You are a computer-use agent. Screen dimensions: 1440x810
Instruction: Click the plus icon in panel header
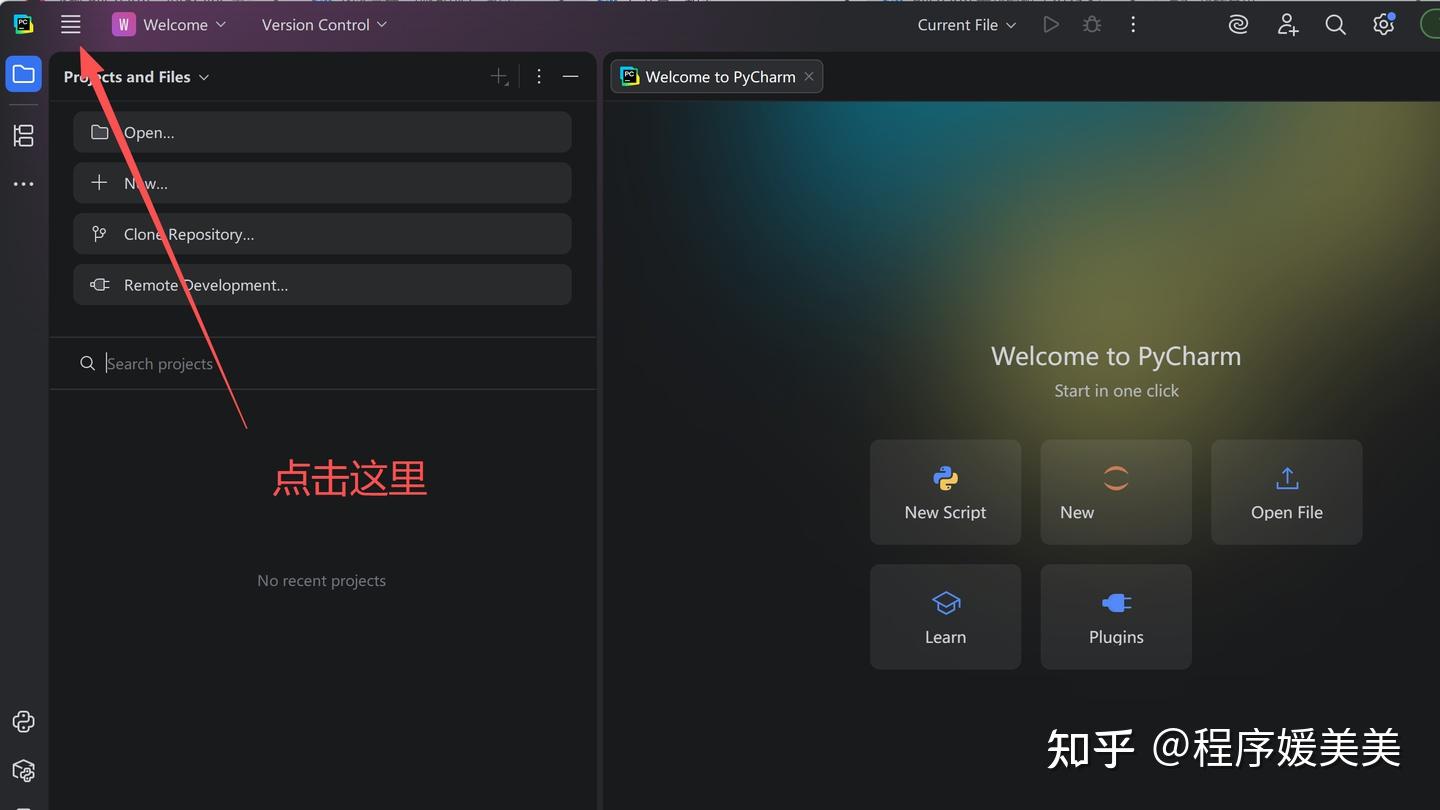[499, 77]
